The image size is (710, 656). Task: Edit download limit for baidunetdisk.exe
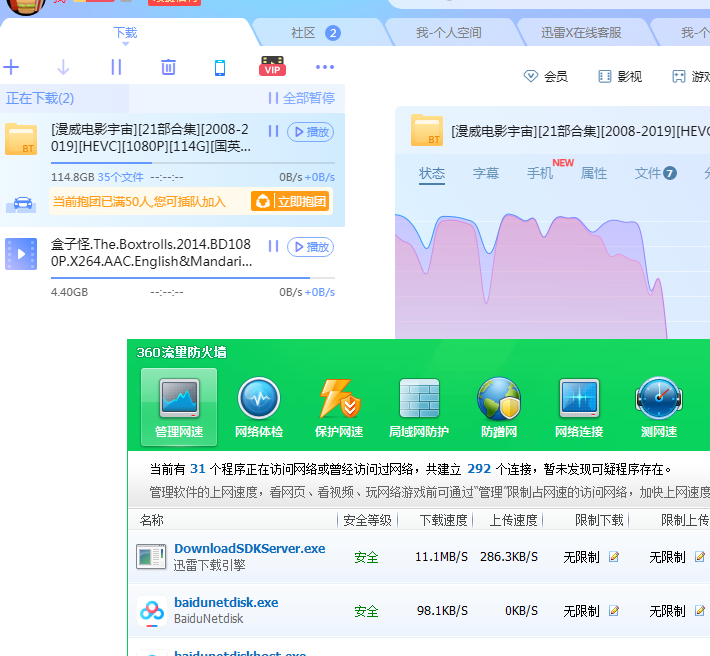click(x=614, y=610)
